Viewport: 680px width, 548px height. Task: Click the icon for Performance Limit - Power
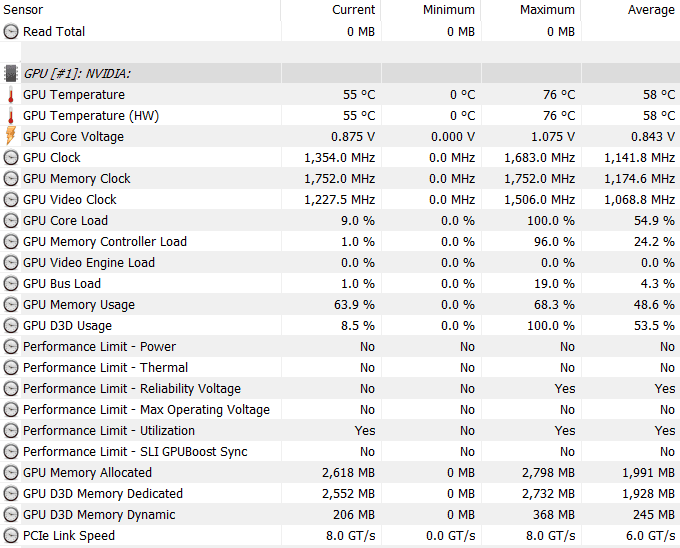point(11,346)
